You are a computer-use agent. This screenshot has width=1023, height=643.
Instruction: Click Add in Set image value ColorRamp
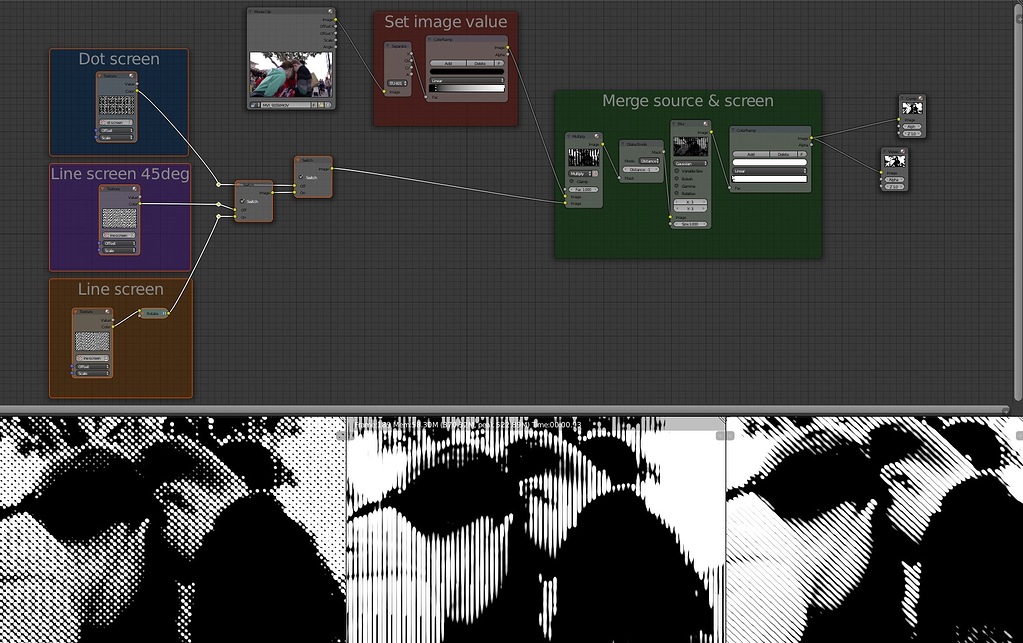tap(448, 63)
